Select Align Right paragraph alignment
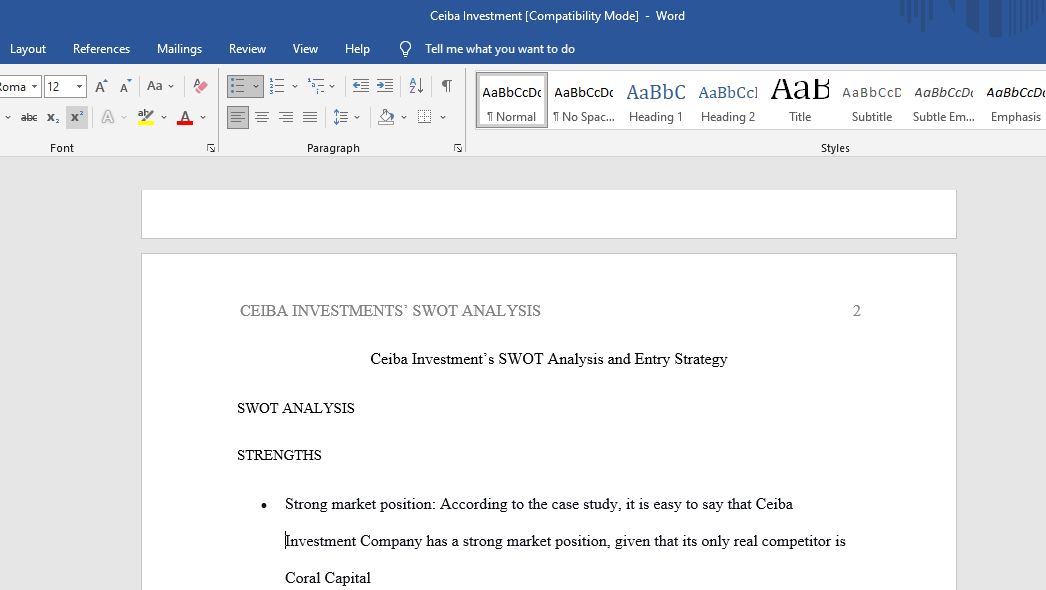The image size is (1046, 590). (286, 117)
